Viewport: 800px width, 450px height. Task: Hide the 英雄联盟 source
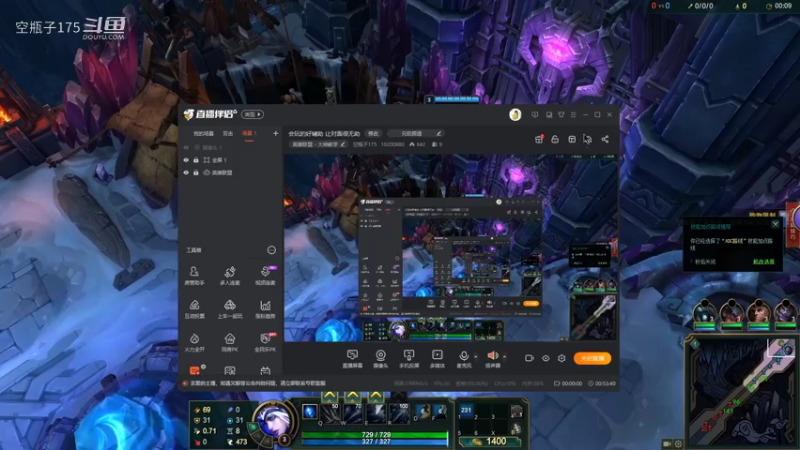tap(186, 173)
